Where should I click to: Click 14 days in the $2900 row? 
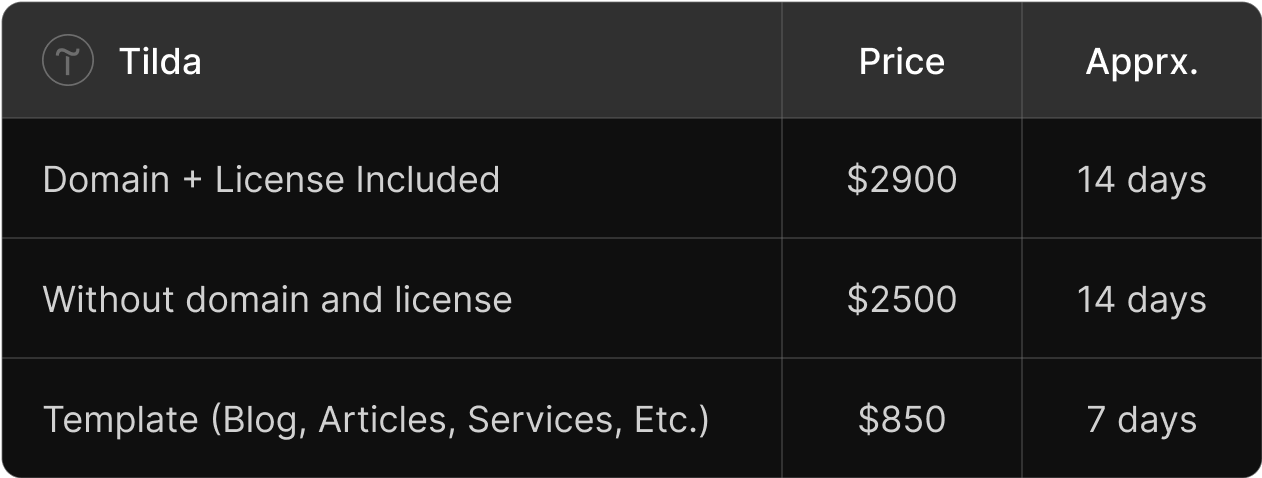point(1141,180)
